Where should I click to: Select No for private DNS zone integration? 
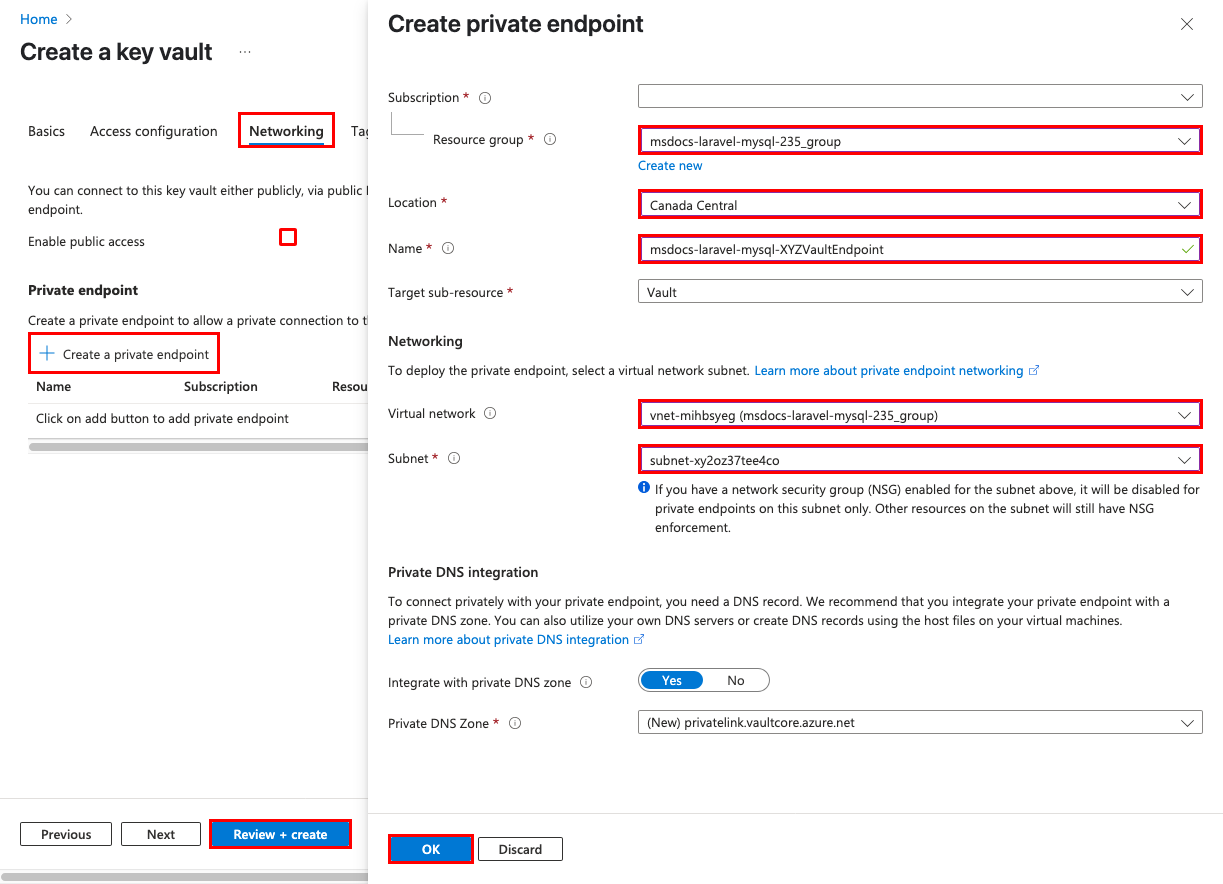[736, 681]
